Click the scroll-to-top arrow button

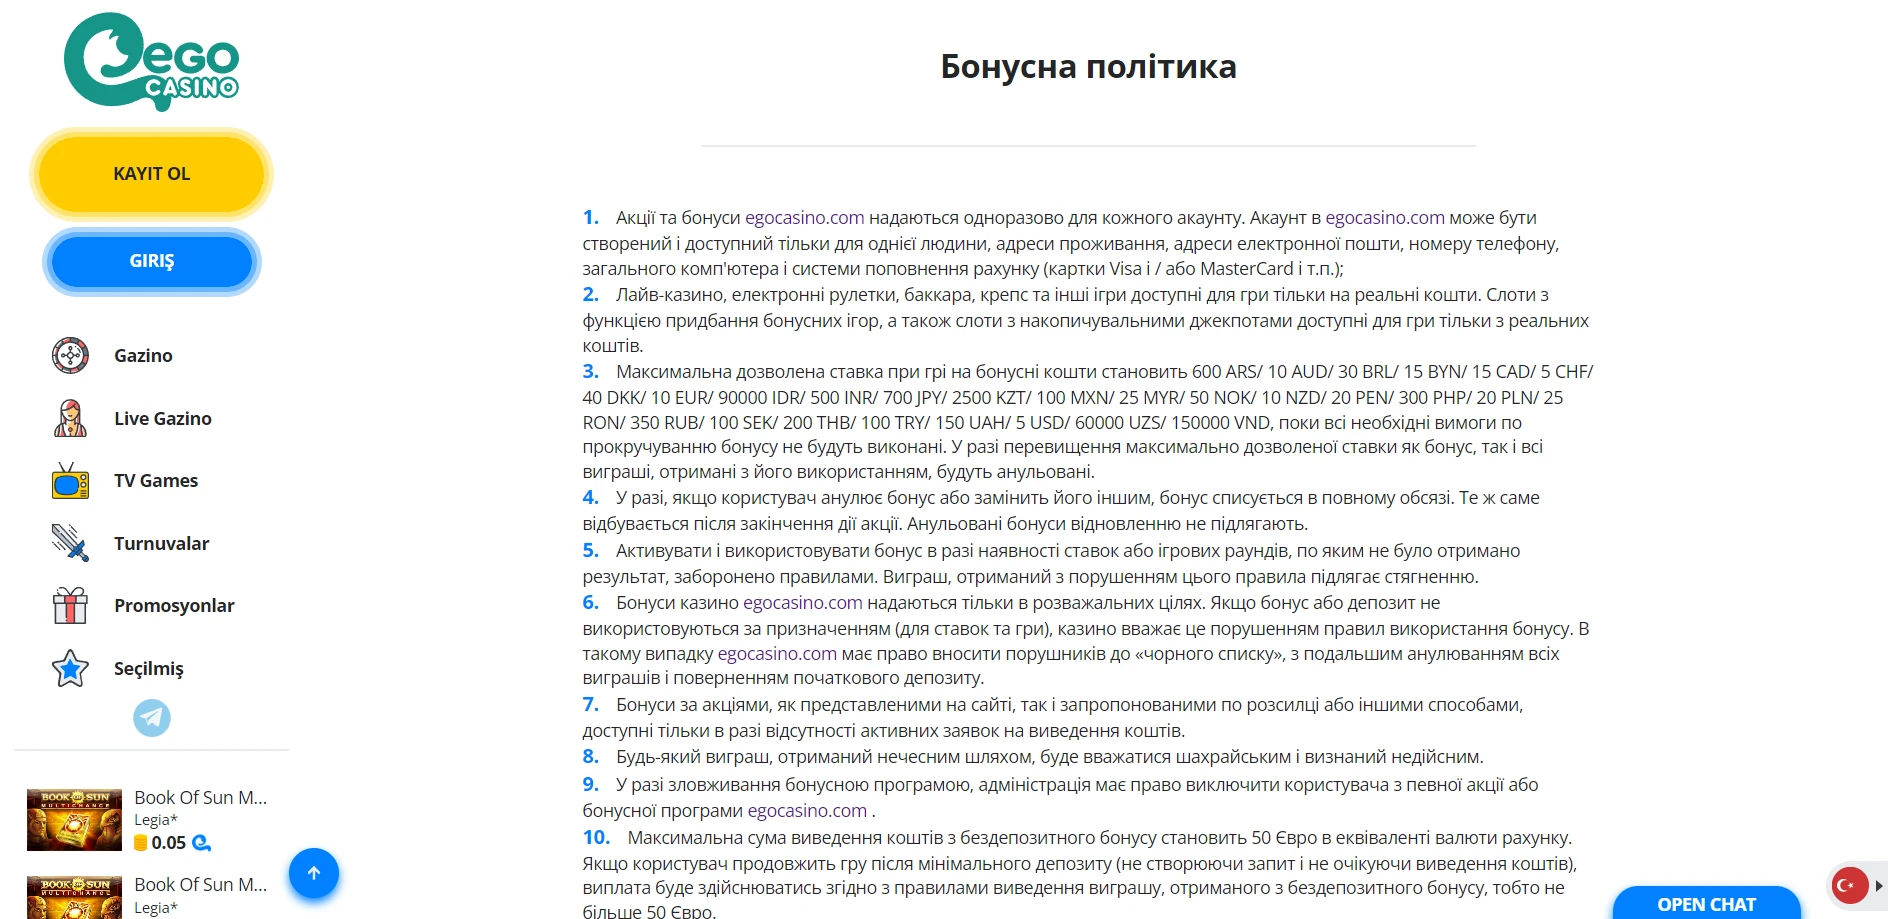(314, 873)
